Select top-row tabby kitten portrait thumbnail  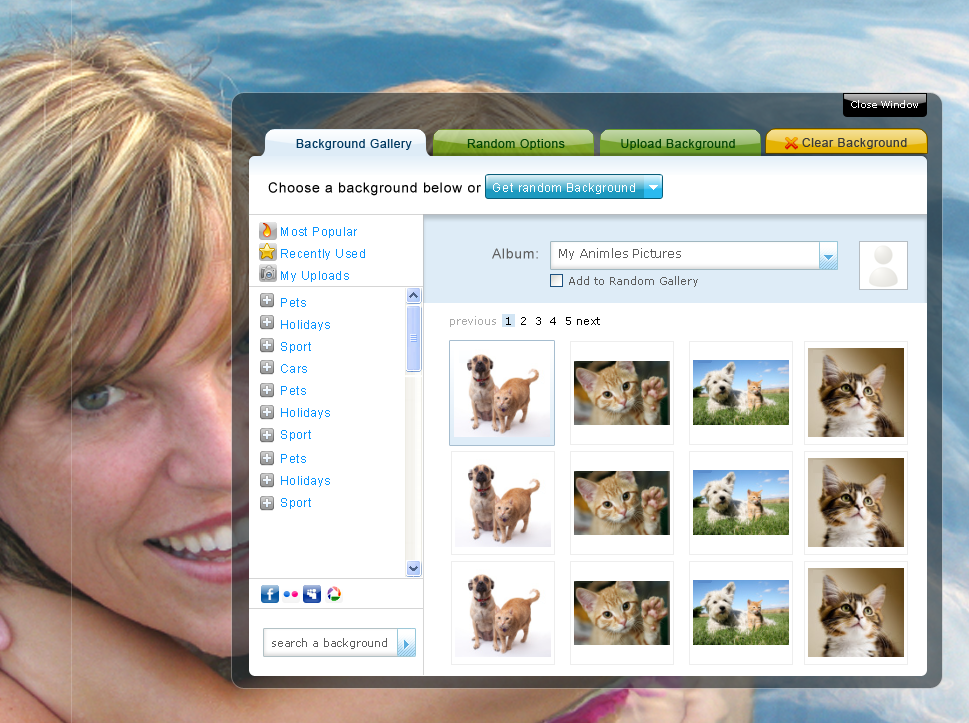coord(856,393)
